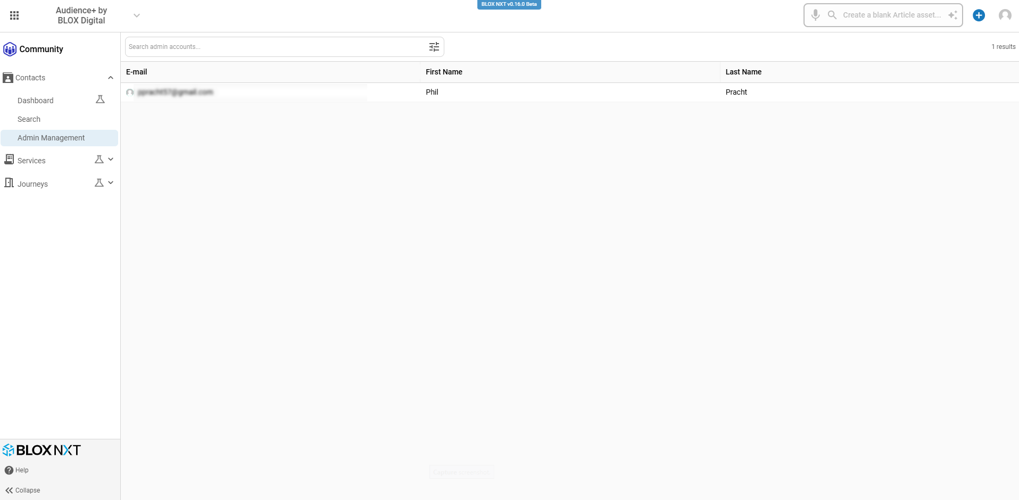Sort by the First Name column header
Image resolution: width=1019 pixels, height=500 pixels.
click(444, 72)
